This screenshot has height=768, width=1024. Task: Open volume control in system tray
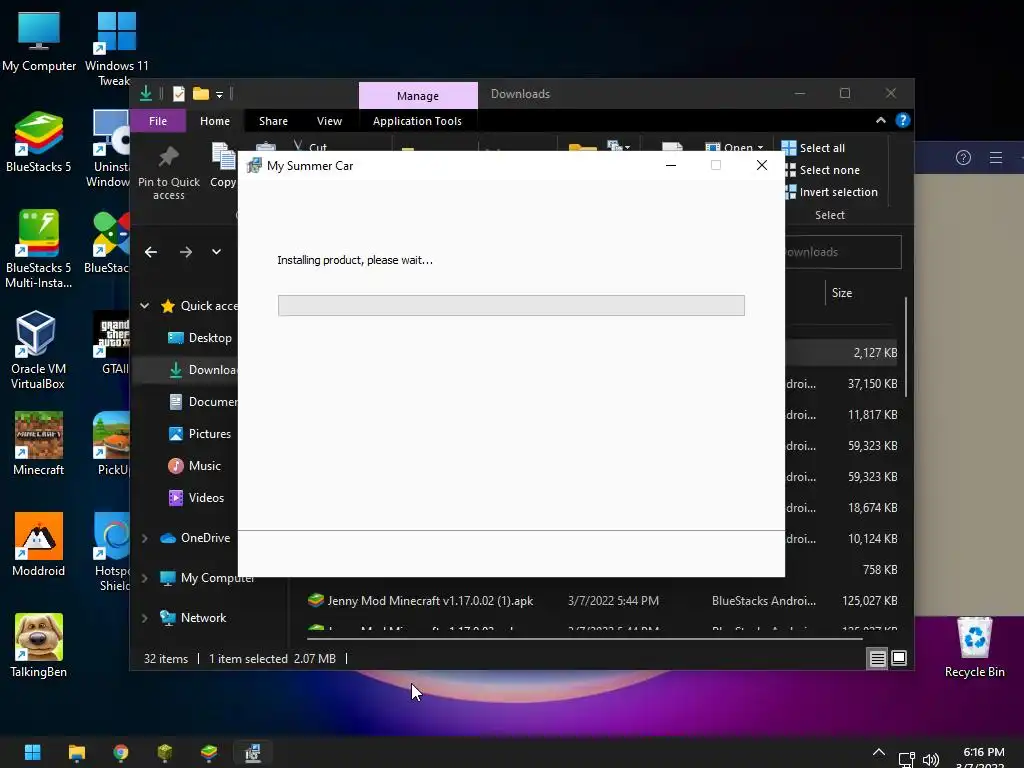coord(931,760)
